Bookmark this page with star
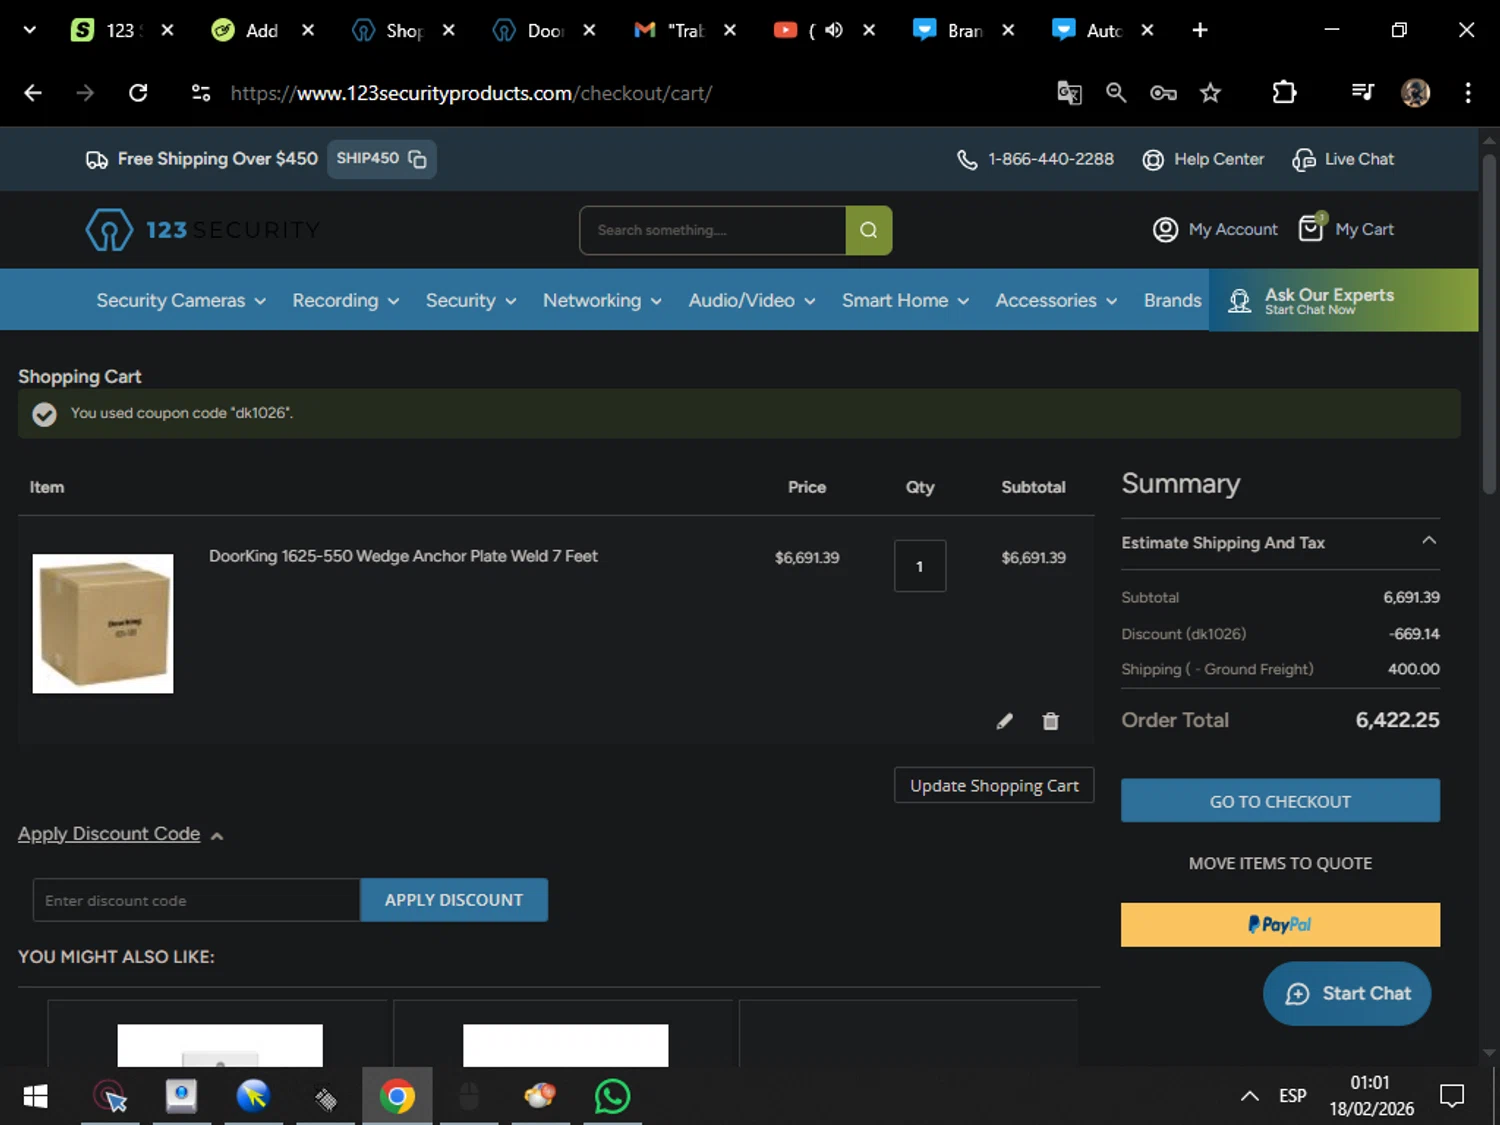This screenshot has height=1125, width=1500. (1210, 93)
